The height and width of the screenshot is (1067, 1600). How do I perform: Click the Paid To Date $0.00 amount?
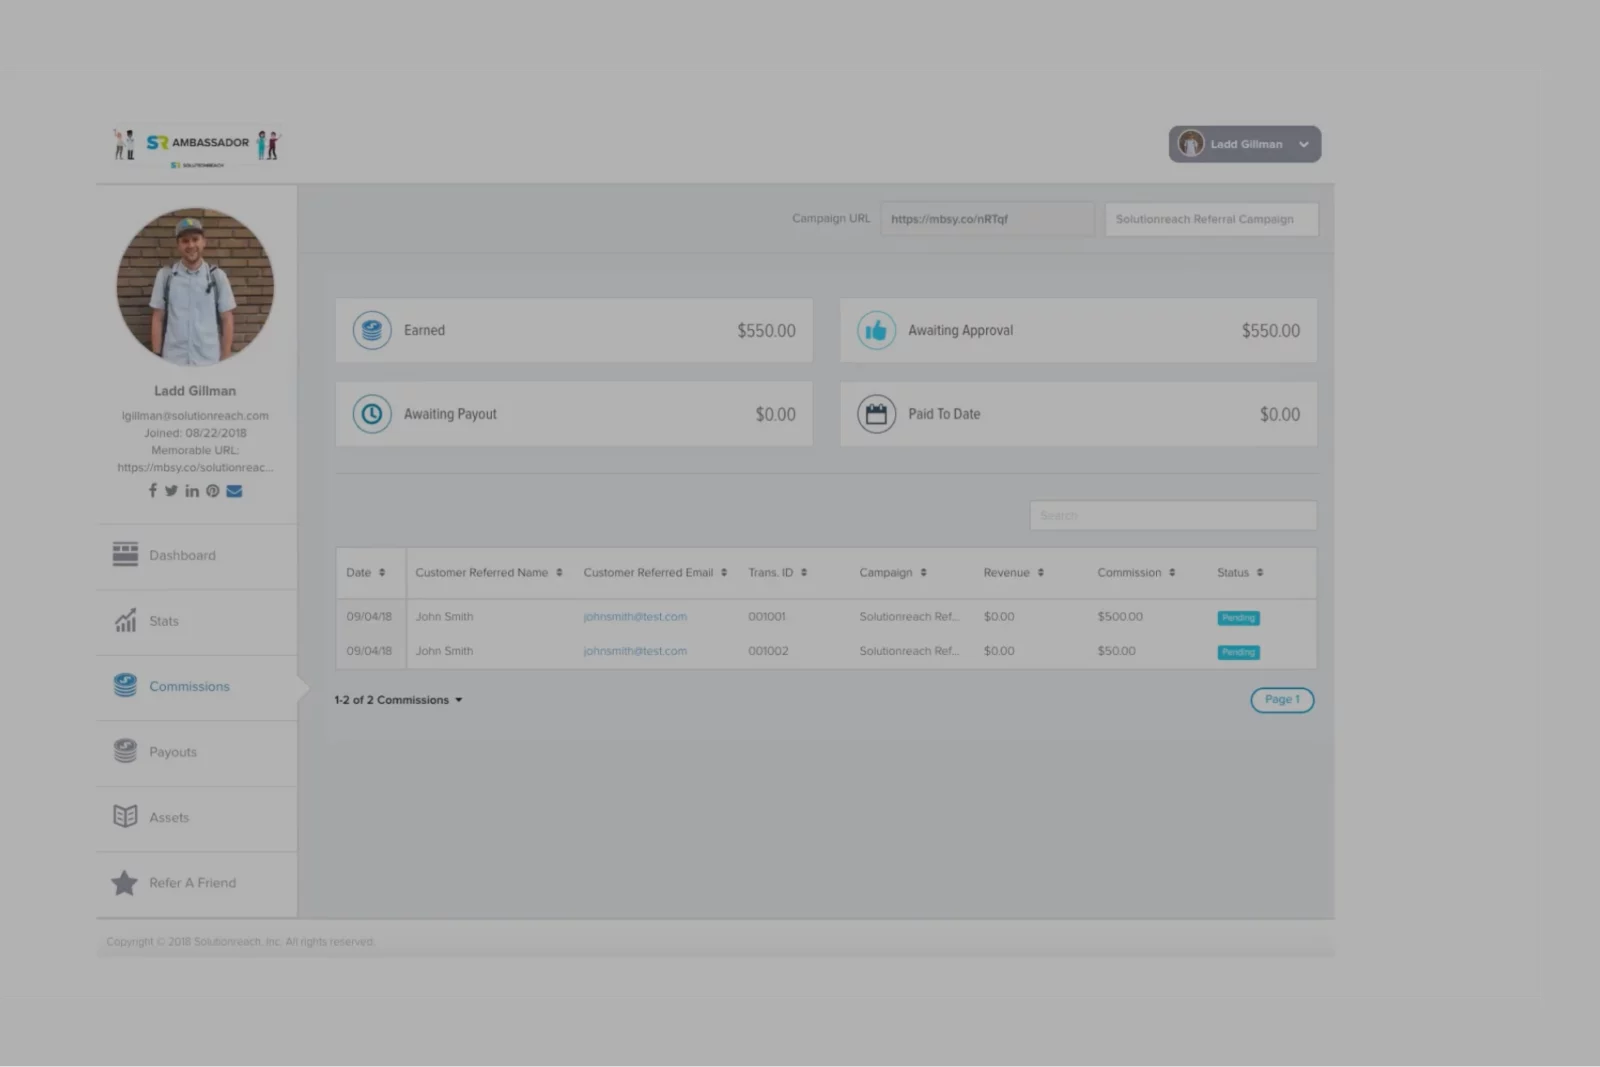click(1279, 415)
